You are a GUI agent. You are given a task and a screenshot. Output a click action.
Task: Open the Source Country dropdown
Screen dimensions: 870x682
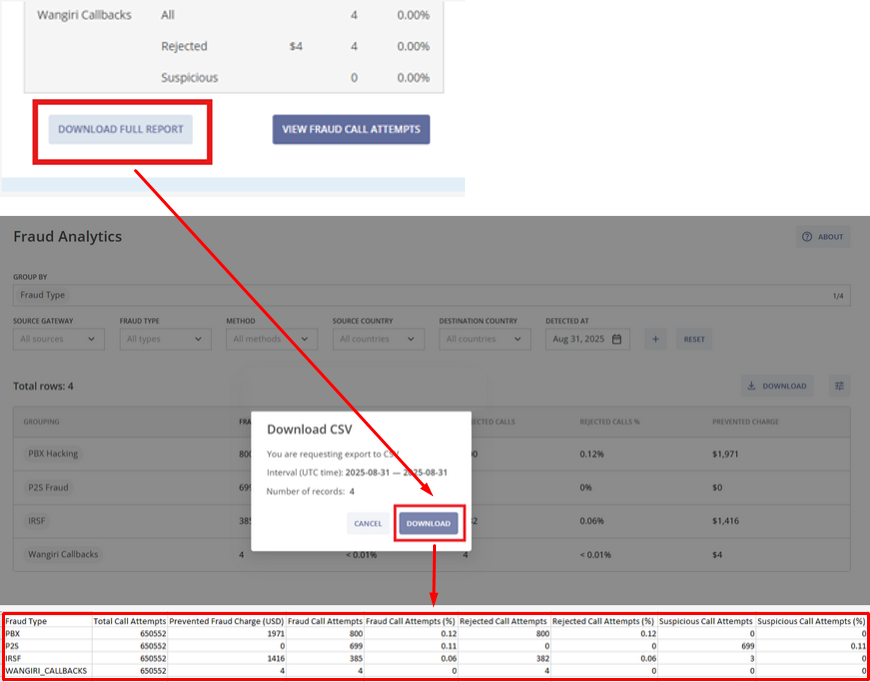(378, 339)
